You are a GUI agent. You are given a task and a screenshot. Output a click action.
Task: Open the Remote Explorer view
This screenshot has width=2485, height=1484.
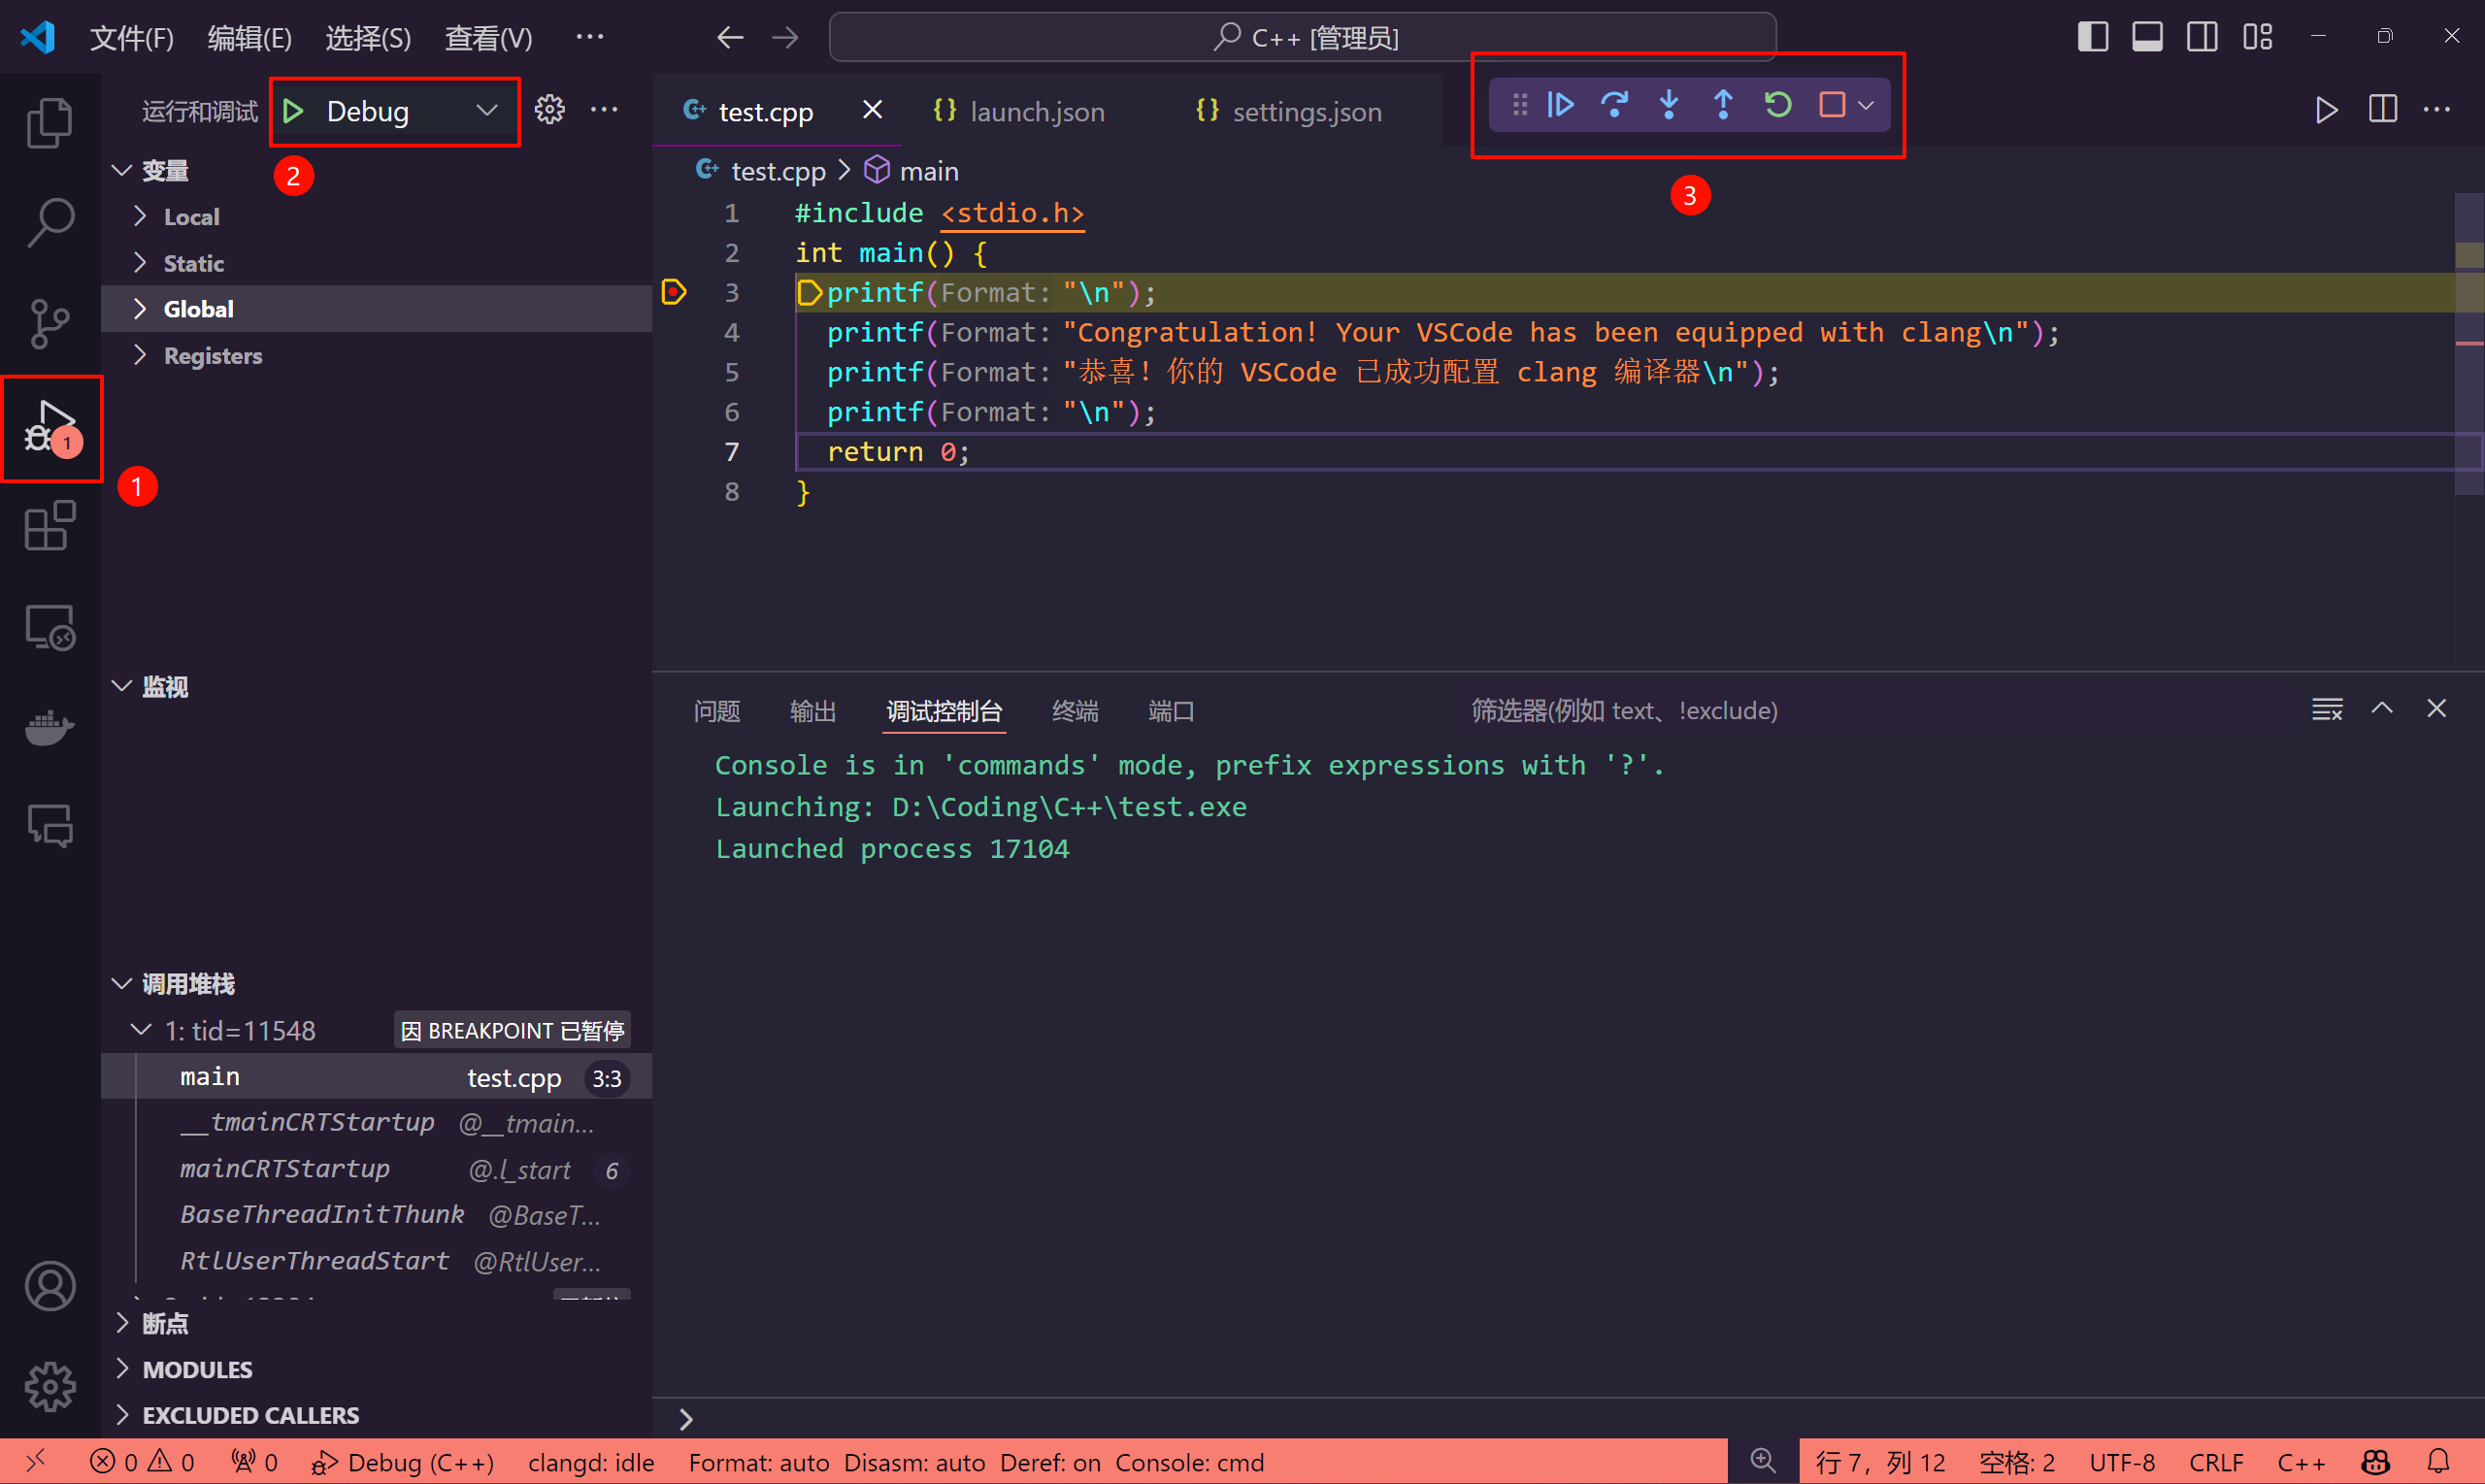50,627
